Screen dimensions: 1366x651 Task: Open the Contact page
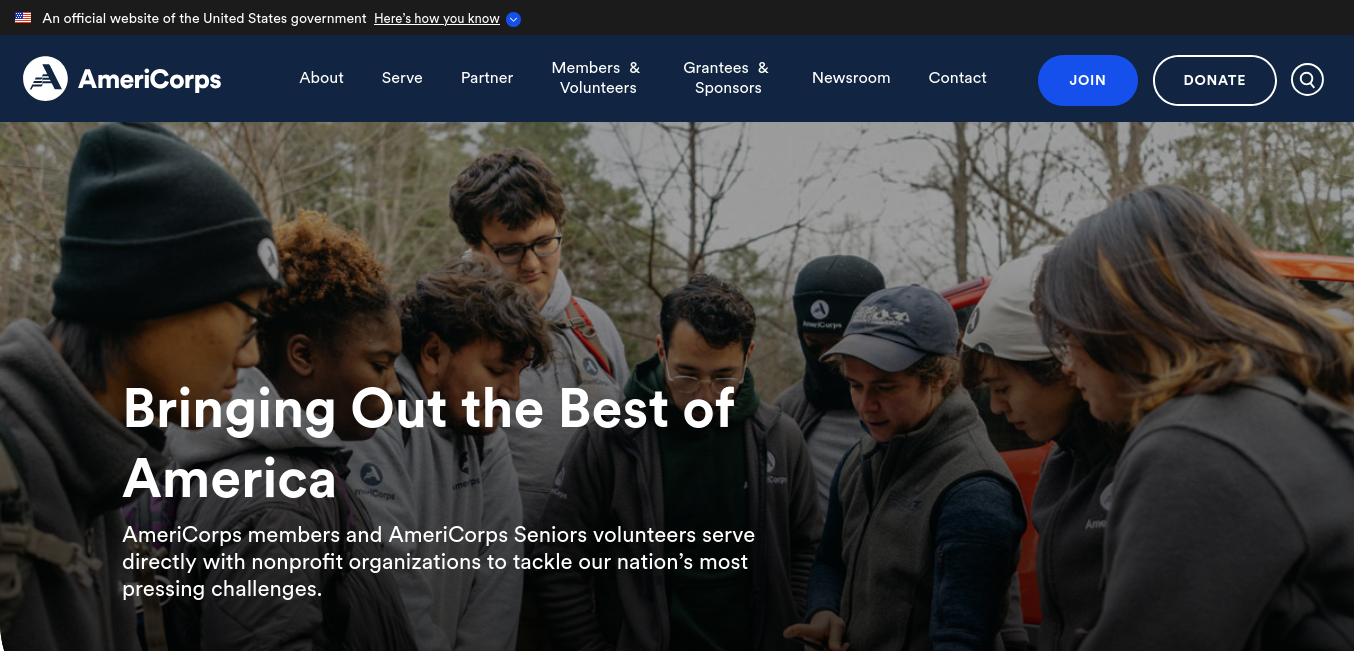[958, 78]
